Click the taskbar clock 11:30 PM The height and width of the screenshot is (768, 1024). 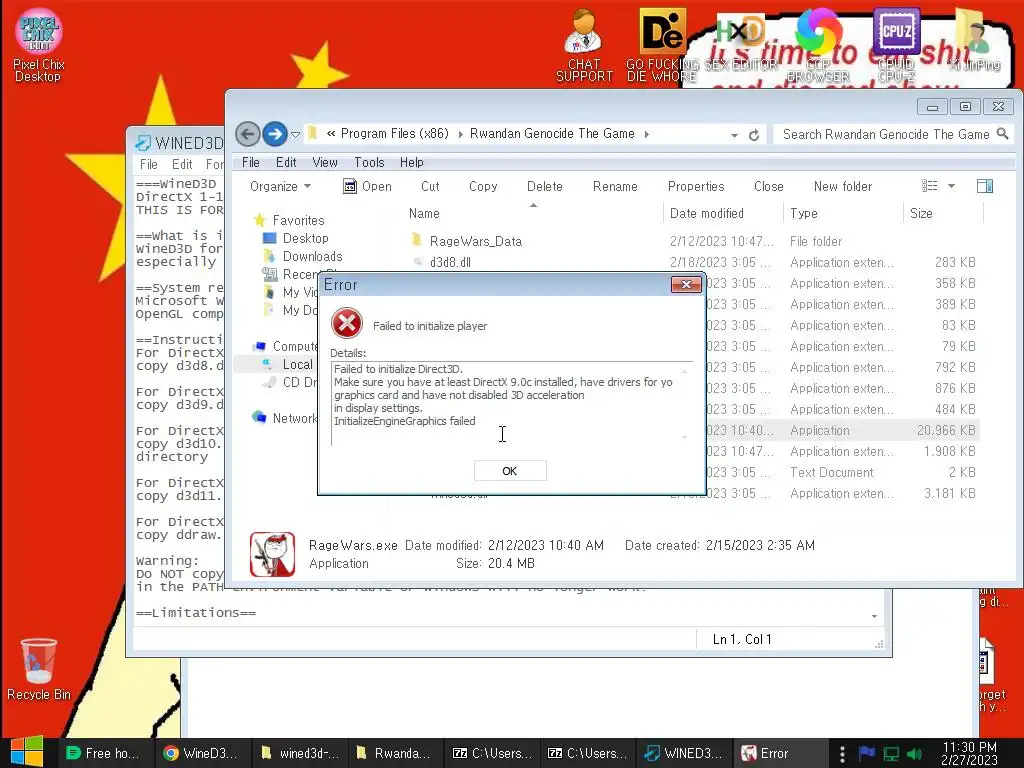click(x=969, y=754)
